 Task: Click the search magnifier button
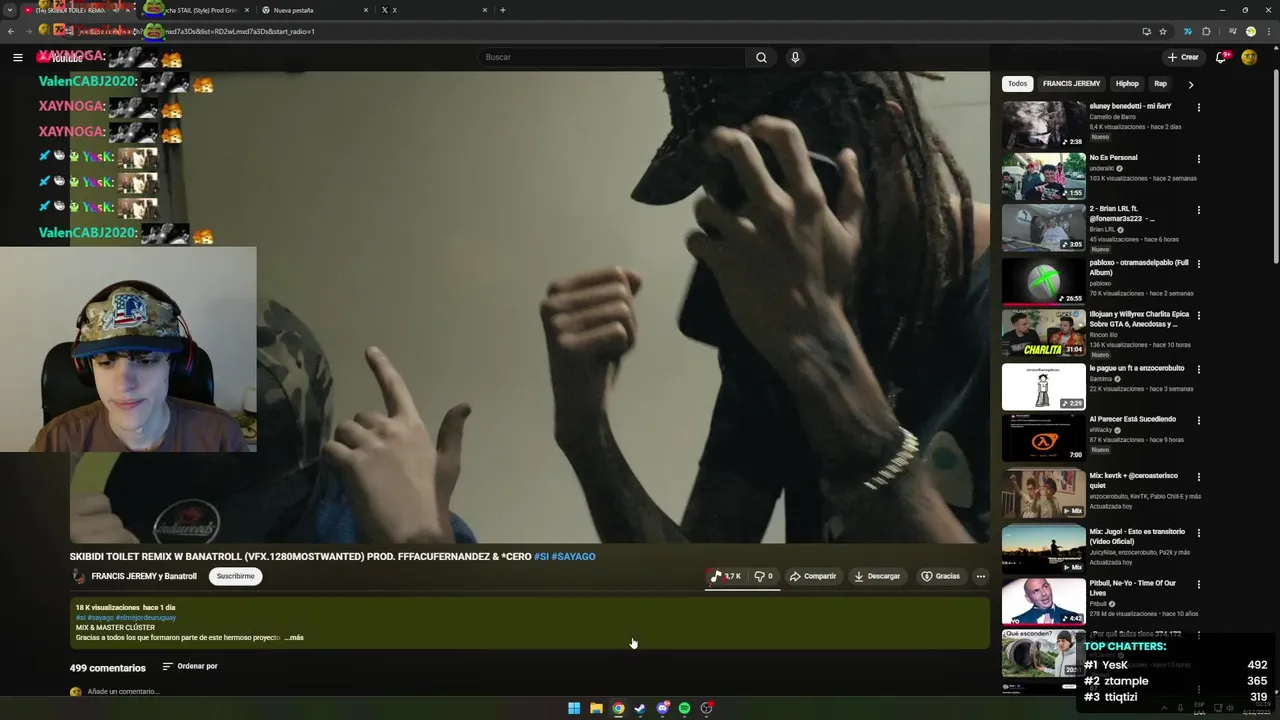761,57
